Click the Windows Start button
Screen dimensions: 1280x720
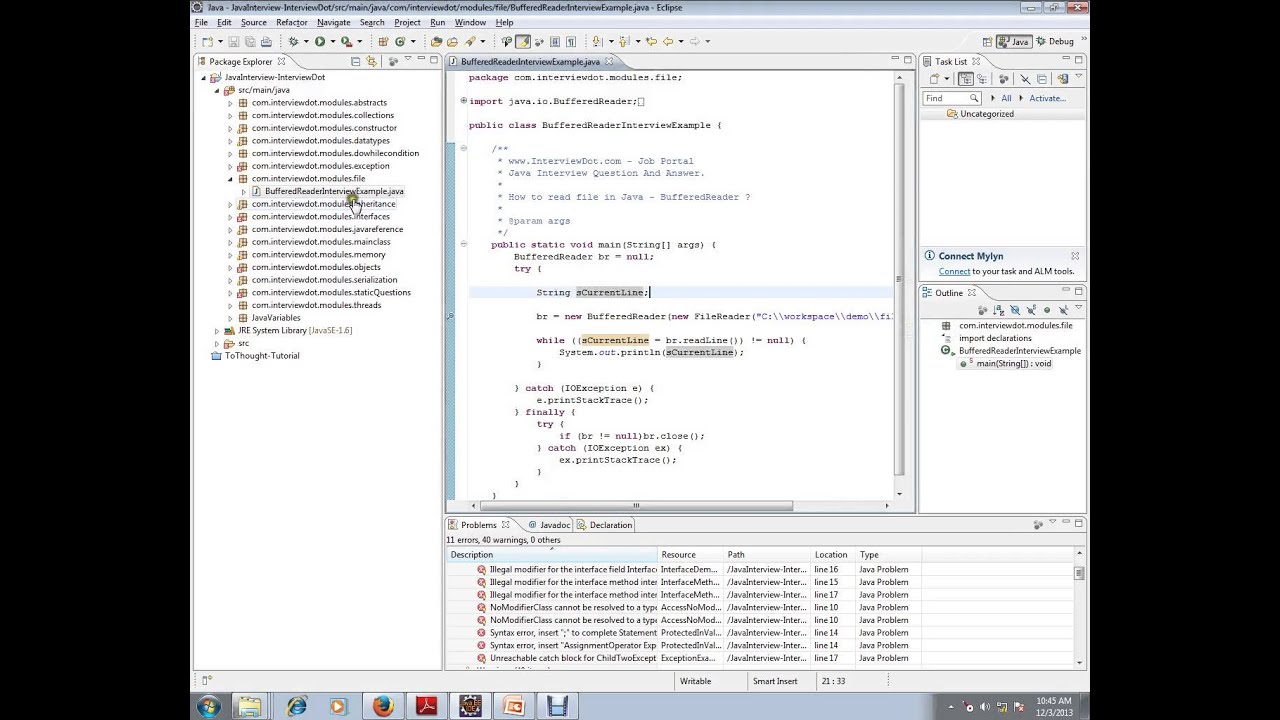click(209, 707)
